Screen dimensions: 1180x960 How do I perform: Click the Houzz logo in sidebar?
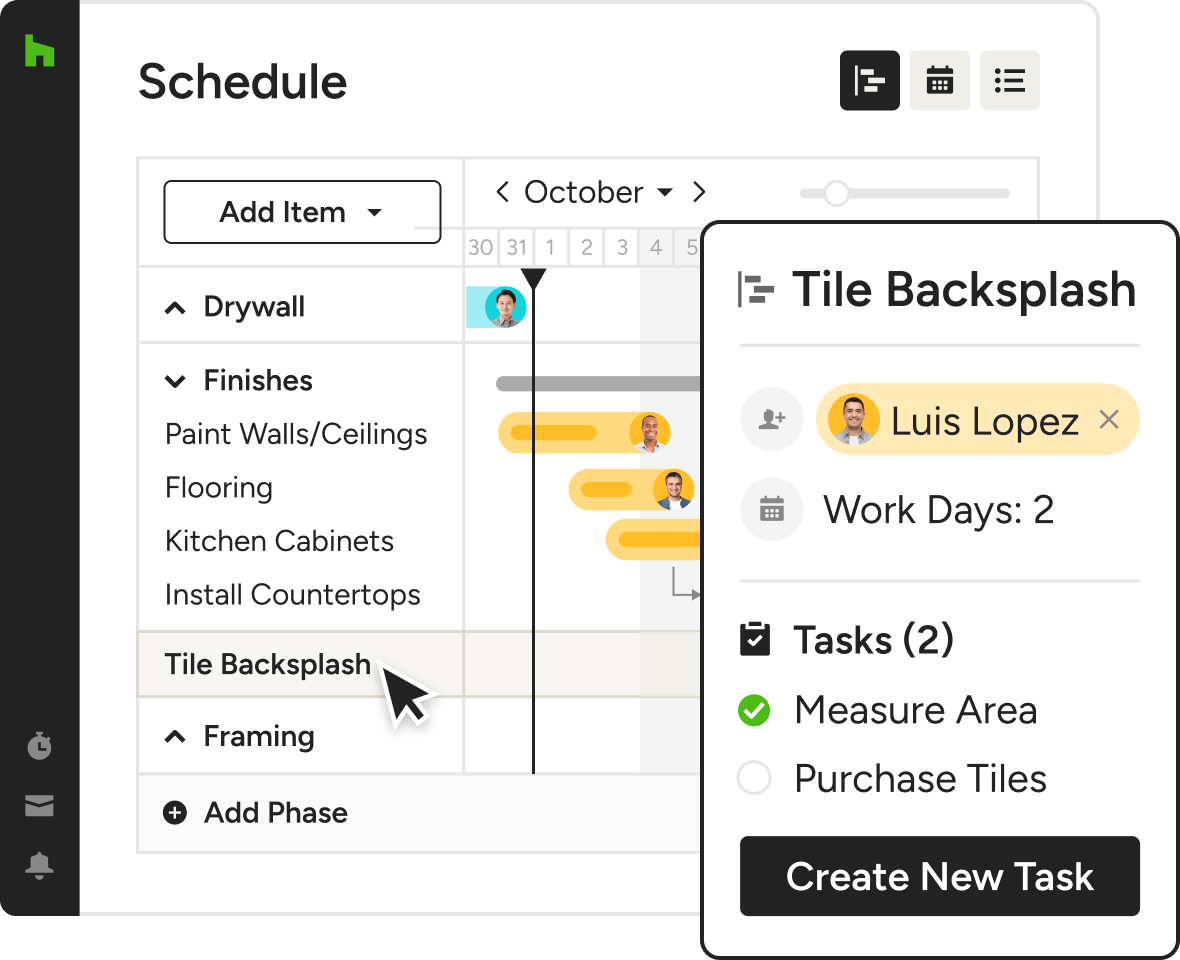(x=39, y=50)
